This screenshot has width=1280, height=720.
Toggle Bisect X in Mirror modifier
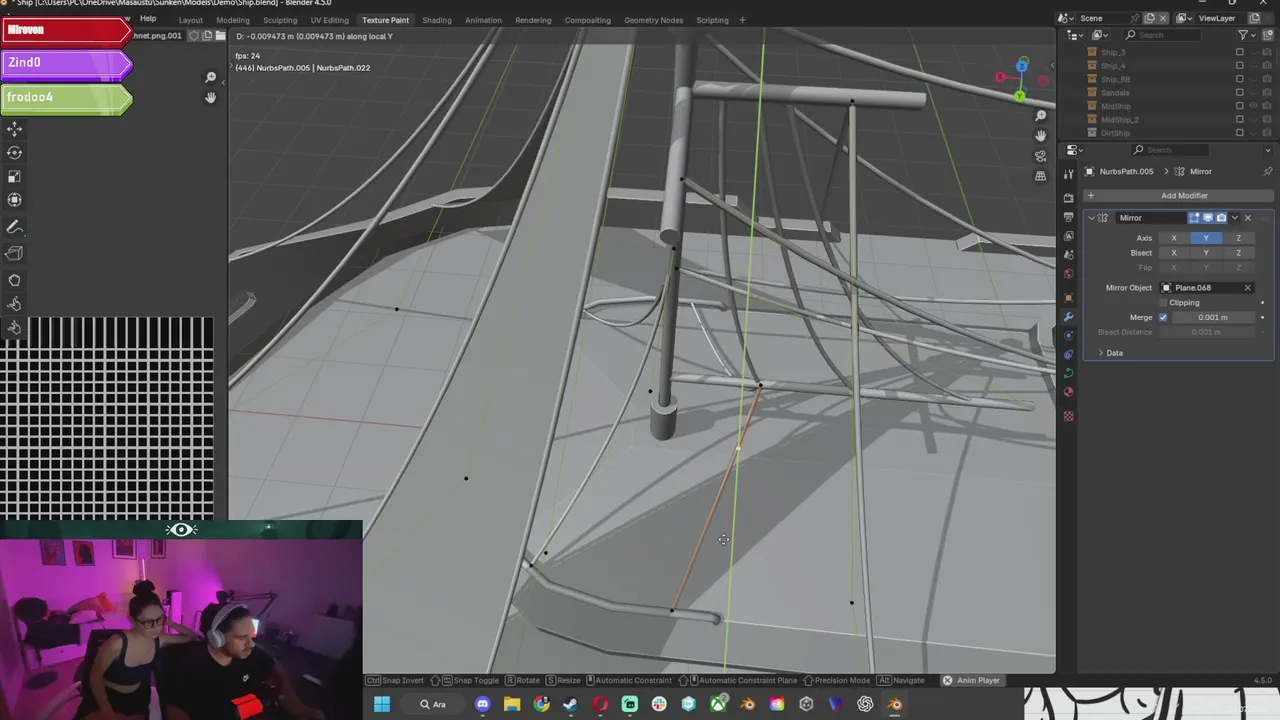pos(1174,253)
